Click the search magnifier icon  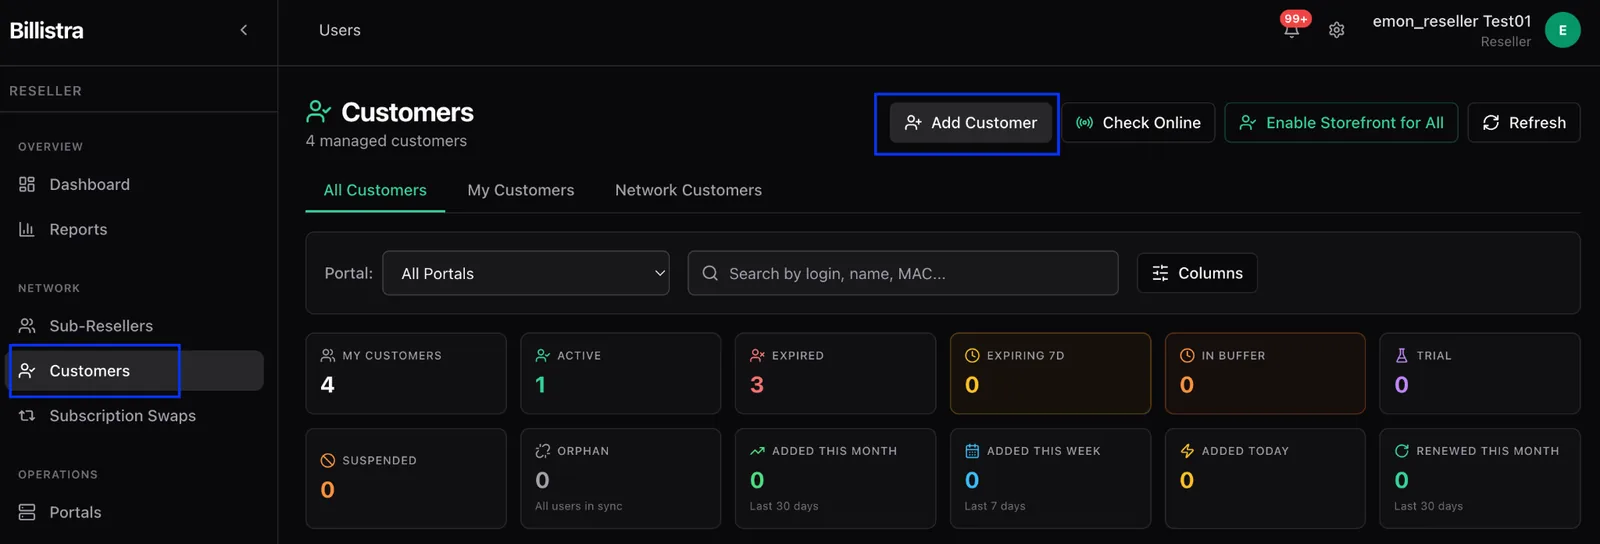click(710, 273)
